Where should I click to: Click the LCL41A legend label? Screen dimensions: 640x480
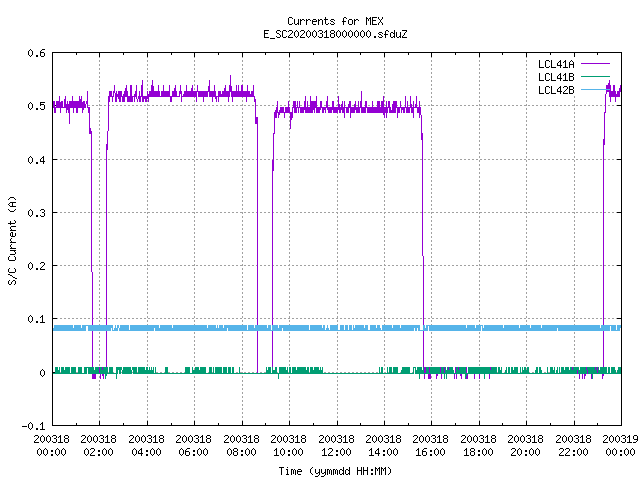[556, 64]
